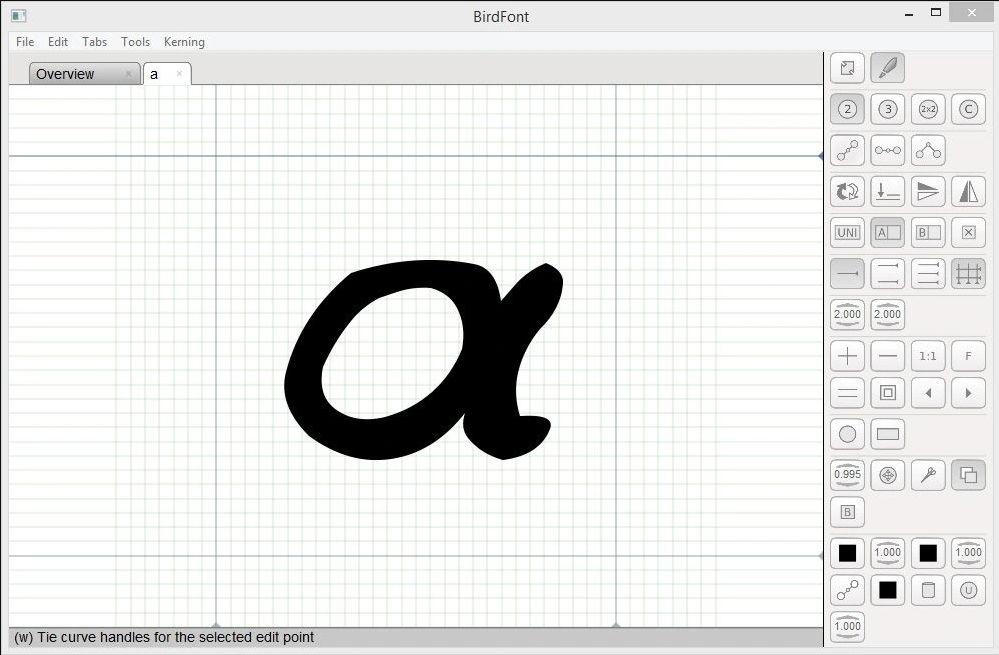Open the Kerning menu
Viewport: 999px width, 655px height.
coord(184,42)
